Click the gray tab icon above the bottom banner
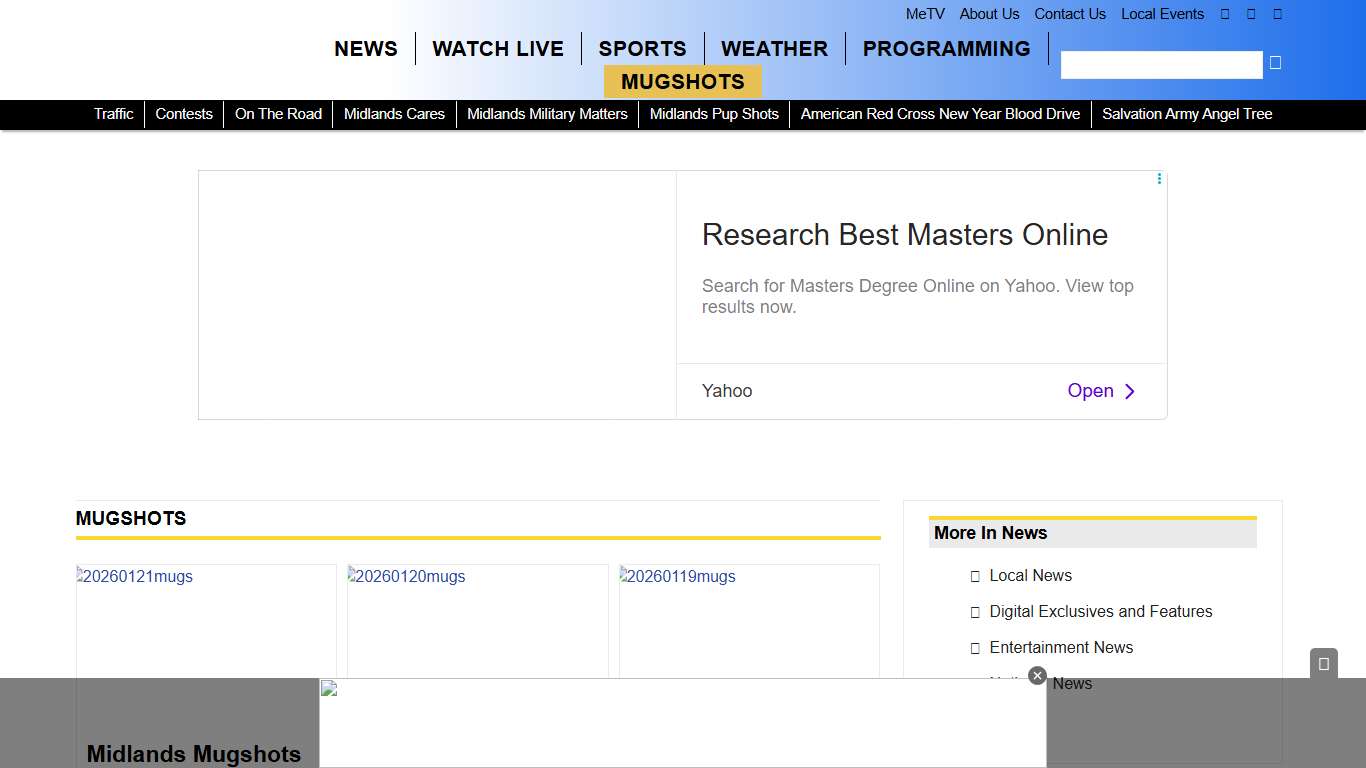This screenshot has height=768, width=1366. coord(1323,663)
